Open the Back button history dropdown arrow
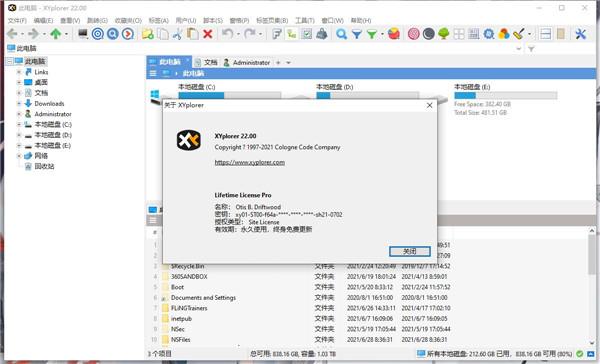This screenshot has height=364, width=600. [x=22, y=34]
